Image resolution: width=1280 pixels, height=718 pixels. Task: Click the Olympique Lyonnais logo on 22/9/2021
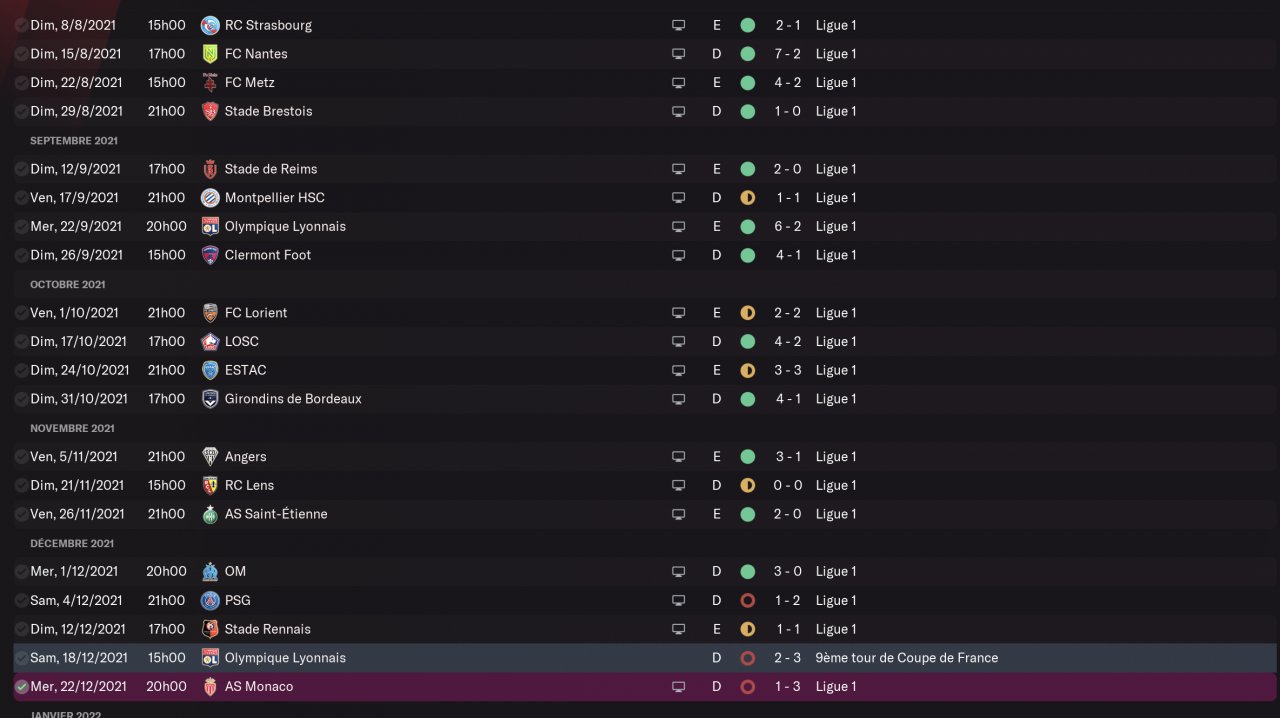210,226
